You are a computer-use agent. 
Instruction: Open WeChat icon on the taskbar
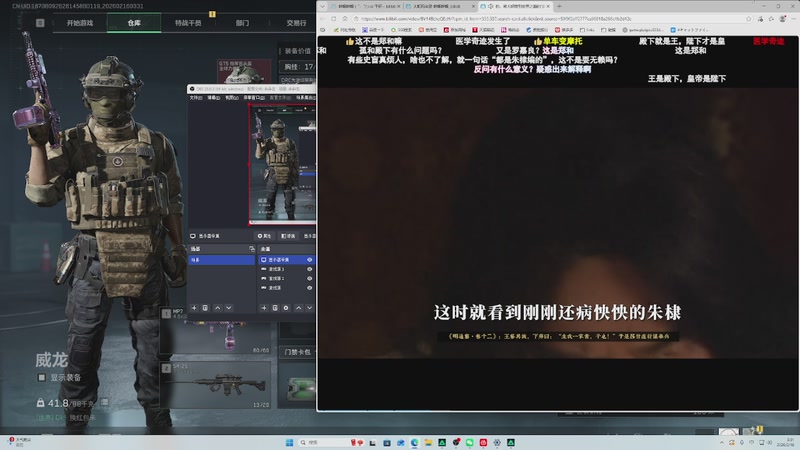coord(469,442)
